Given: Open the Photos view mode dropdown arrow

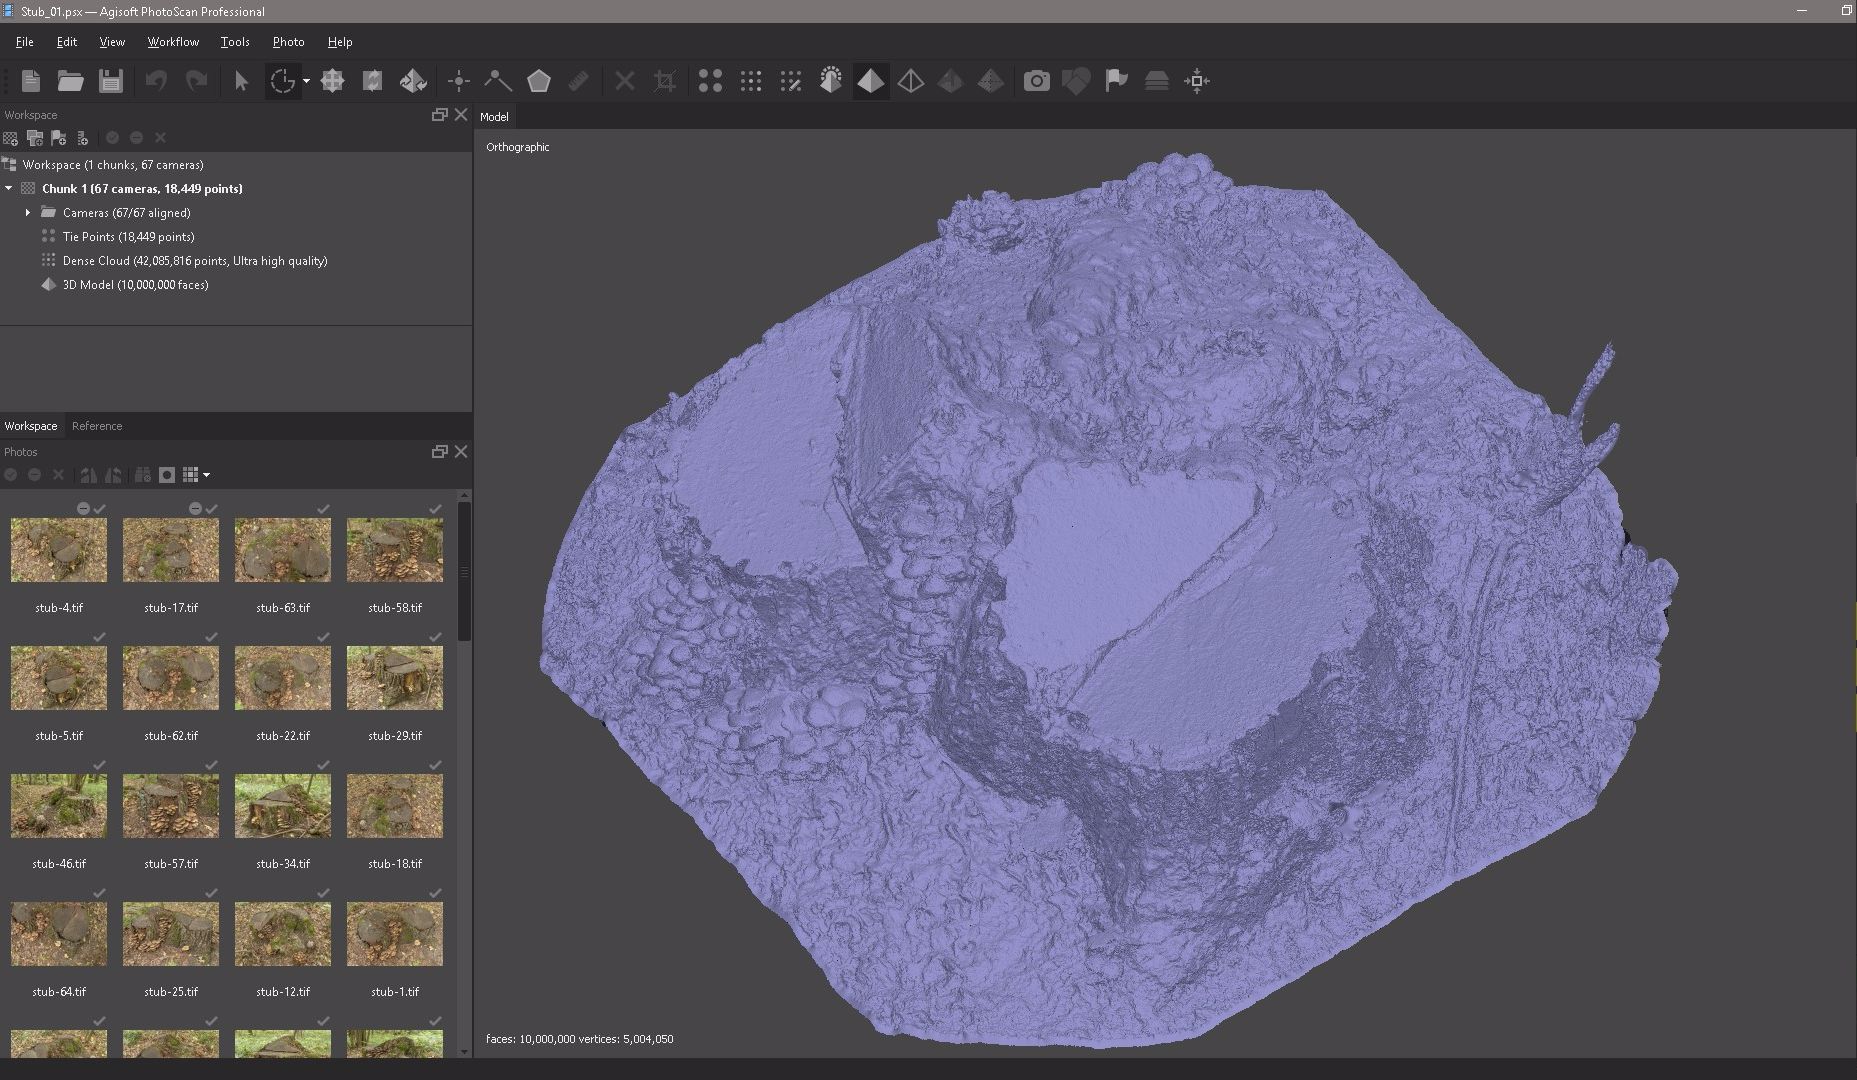Looking at the screenshot, I should (x=206, y=475).
